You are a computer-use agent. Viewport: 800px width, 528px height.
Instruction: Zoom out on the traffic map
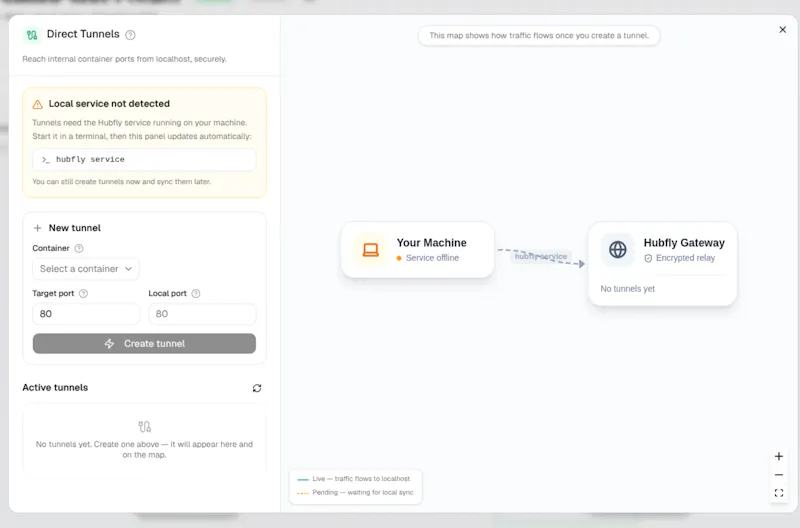(x=779, y=475)
